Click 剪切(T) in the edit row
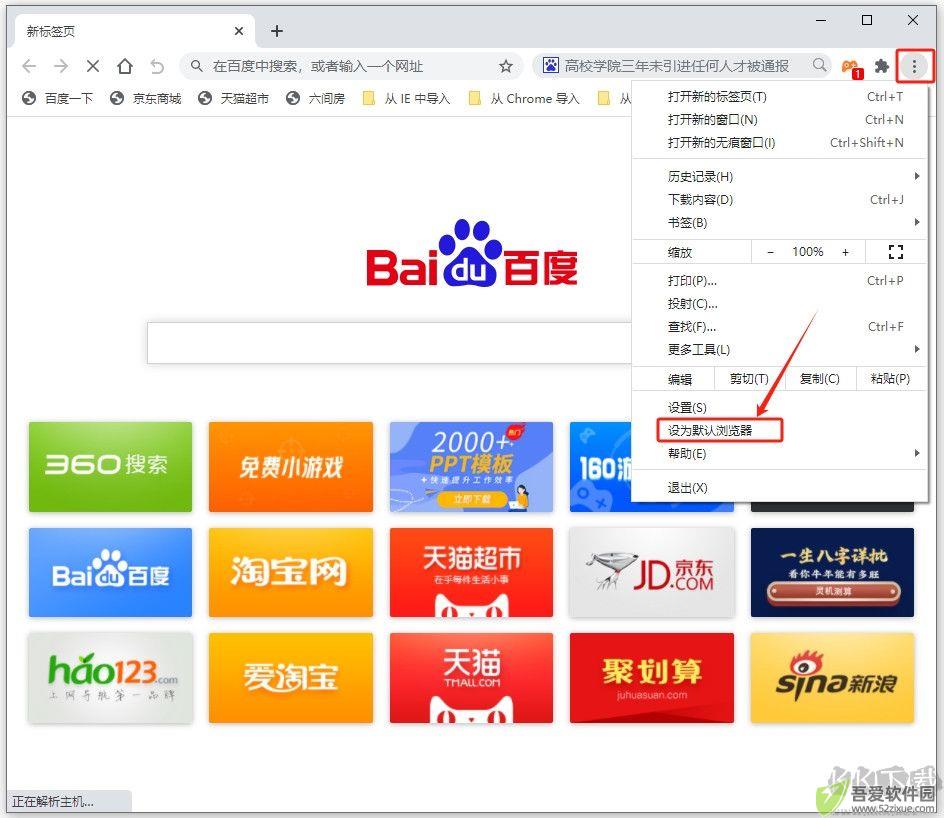Screen dimensions: 944x818 click(749, 379)
